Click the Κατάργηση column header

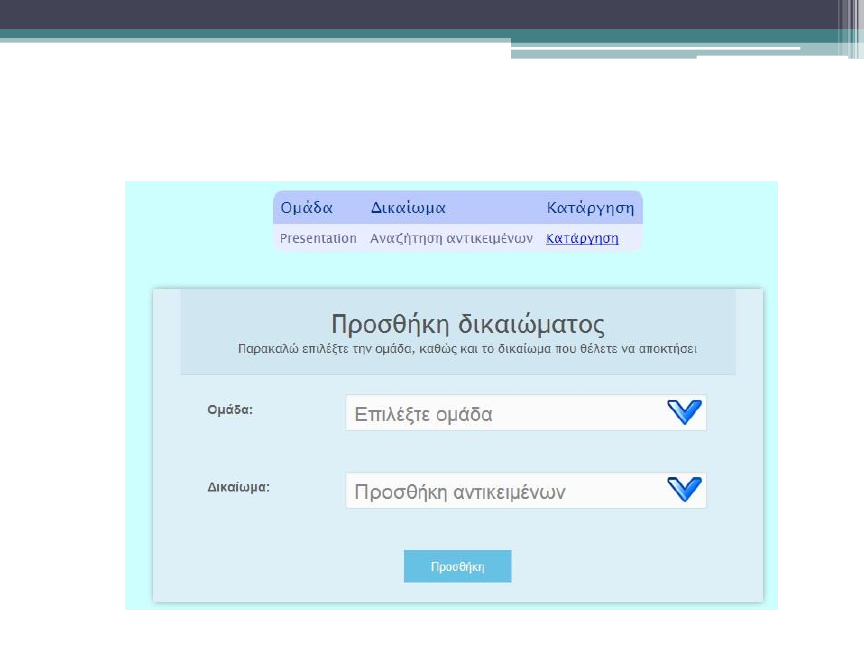tap(590, 208)
